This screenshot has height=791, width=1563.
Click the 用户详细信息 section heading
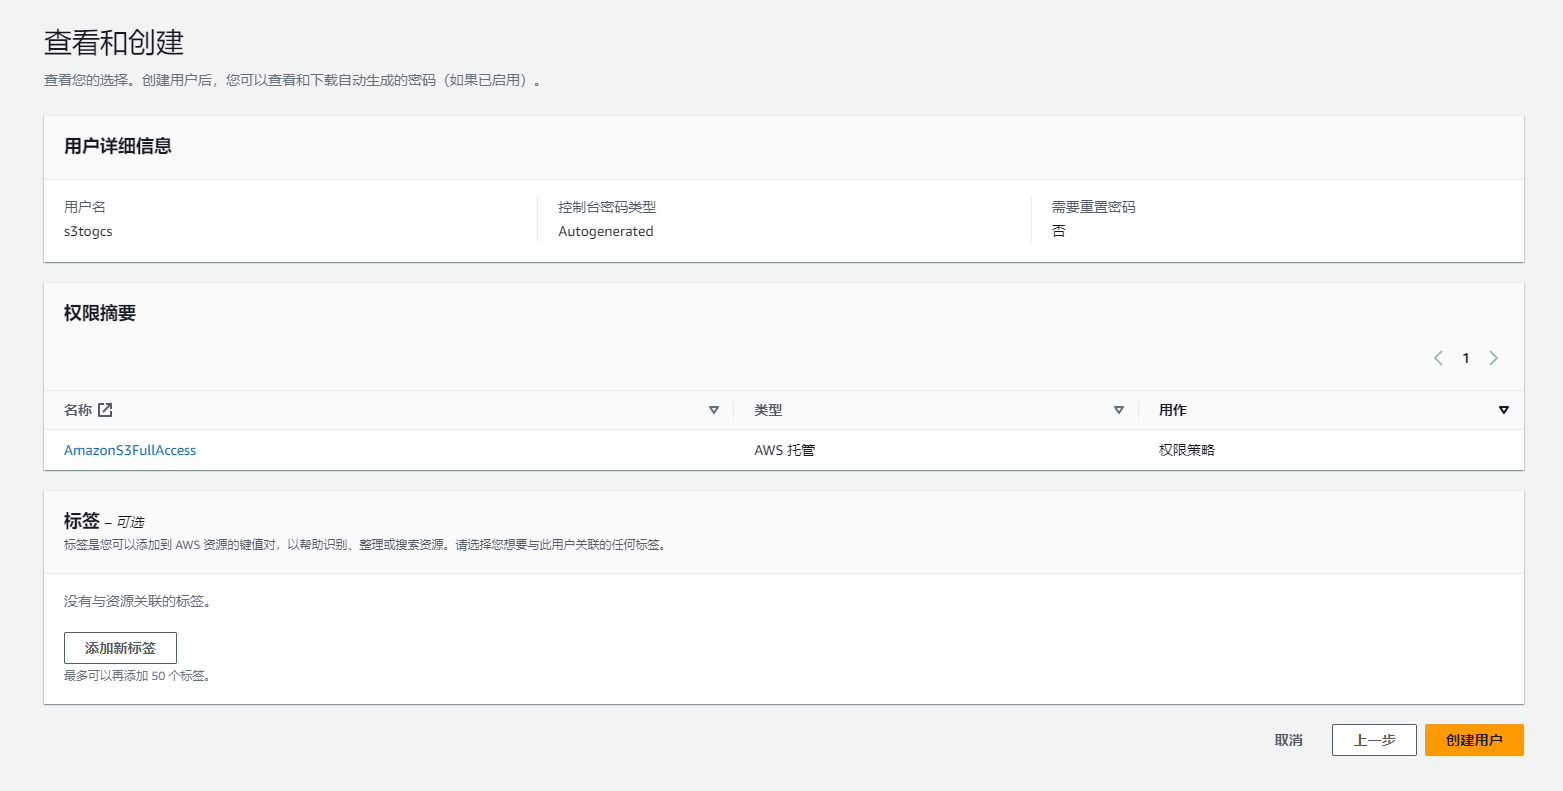[x=118, y=146]
